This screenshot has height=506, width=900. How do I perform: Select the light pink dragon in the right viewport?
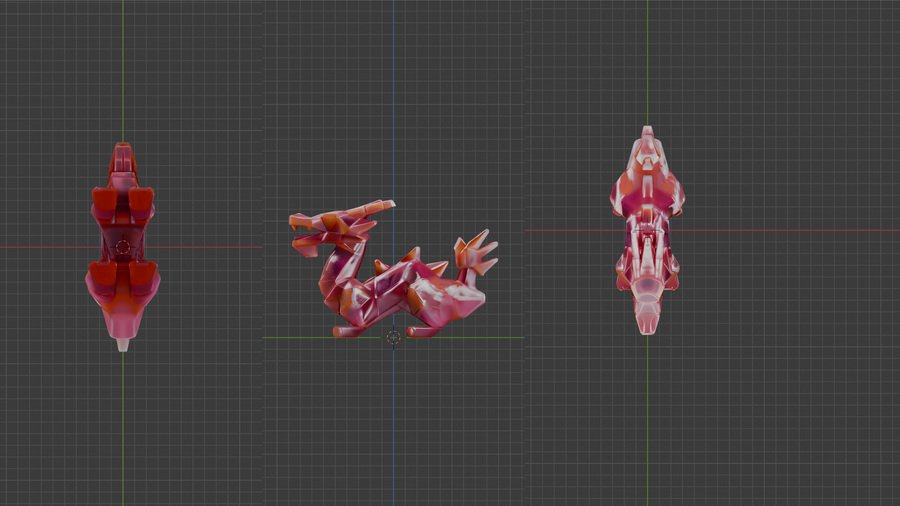[647, 230]
